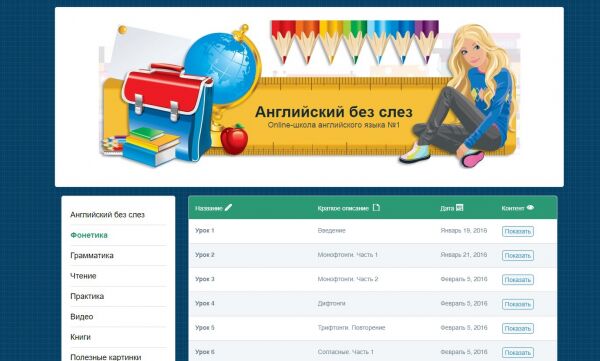Image resolution: width=600 pixels, height=361 pixels.
Task: Click the Монофтонги. Часть 1 description
Action: pos(347,255)
